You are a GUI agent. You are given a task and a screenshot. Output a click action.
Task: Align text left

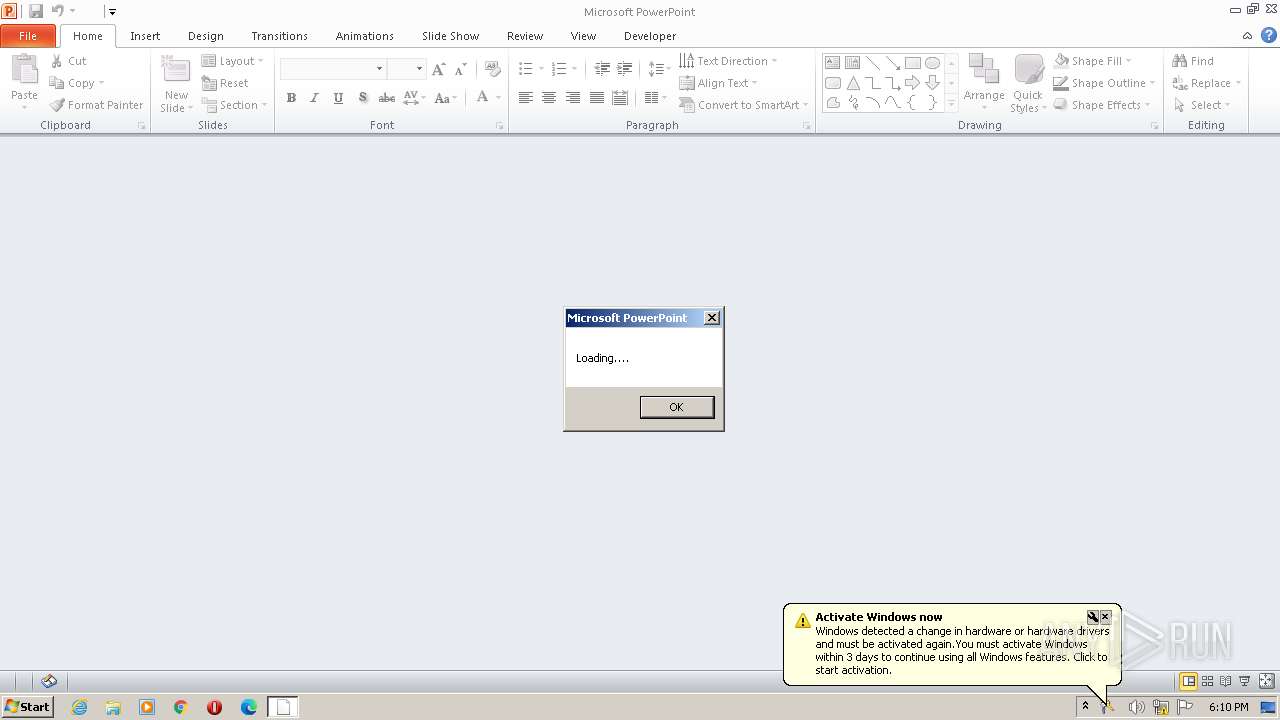pos(525,98)
